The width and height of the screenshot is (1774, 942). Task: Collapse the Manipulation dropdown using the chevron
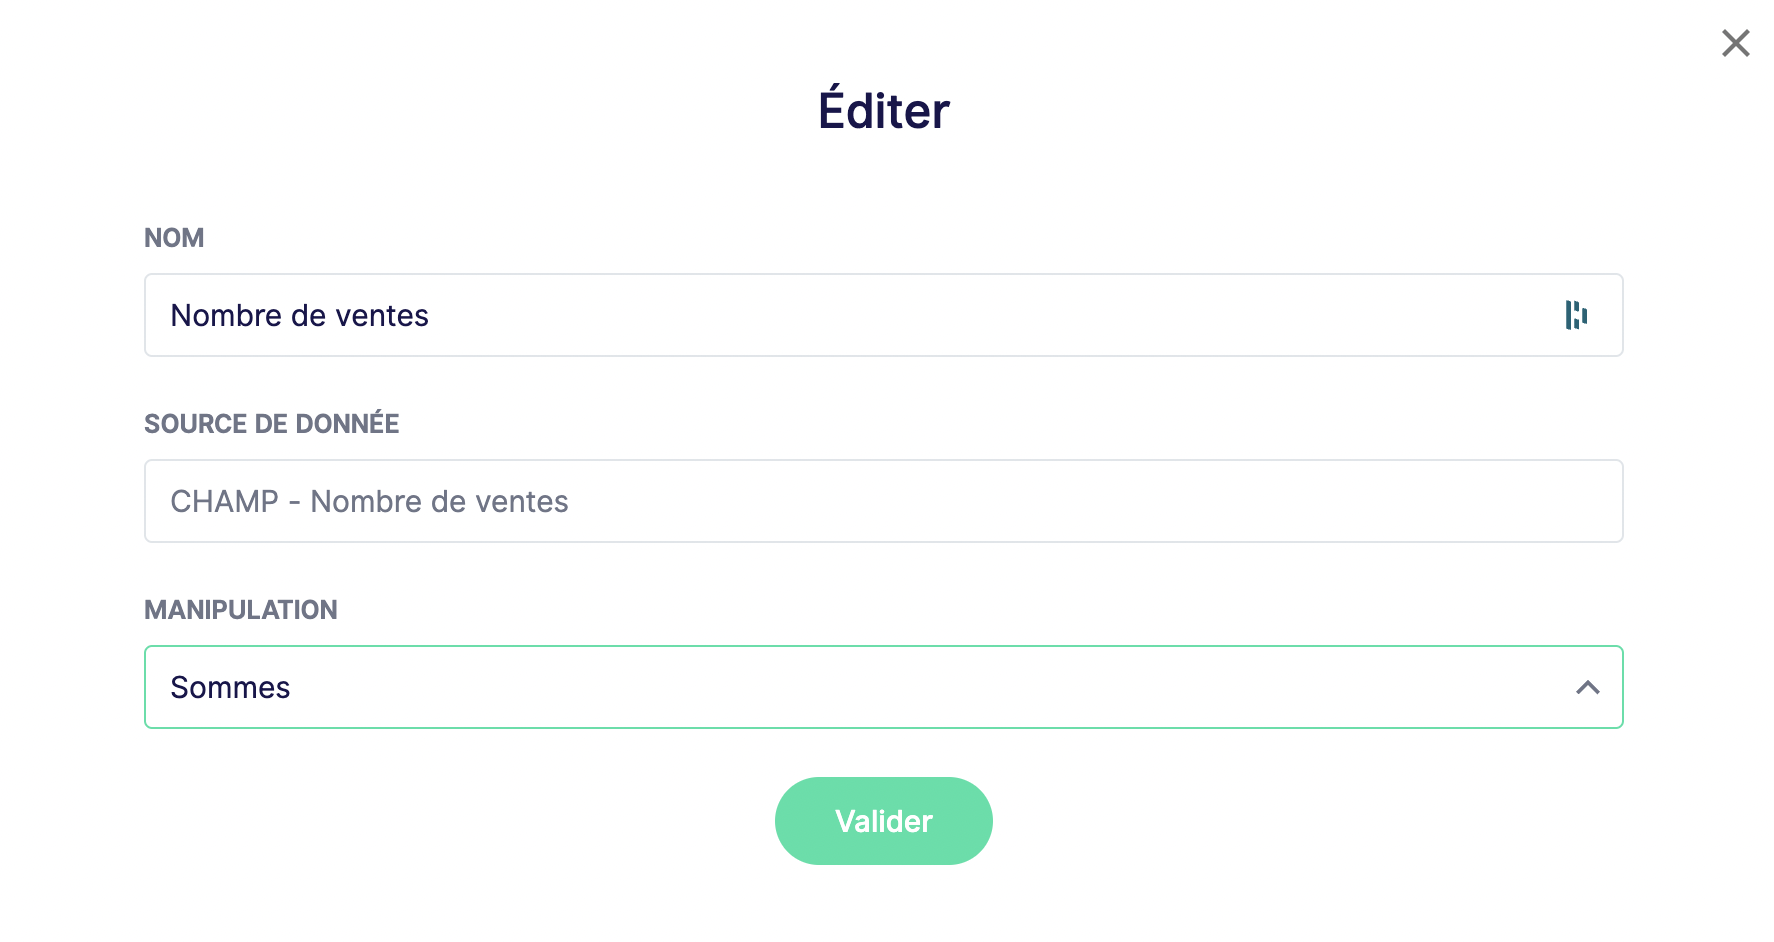click(1587, 687)
